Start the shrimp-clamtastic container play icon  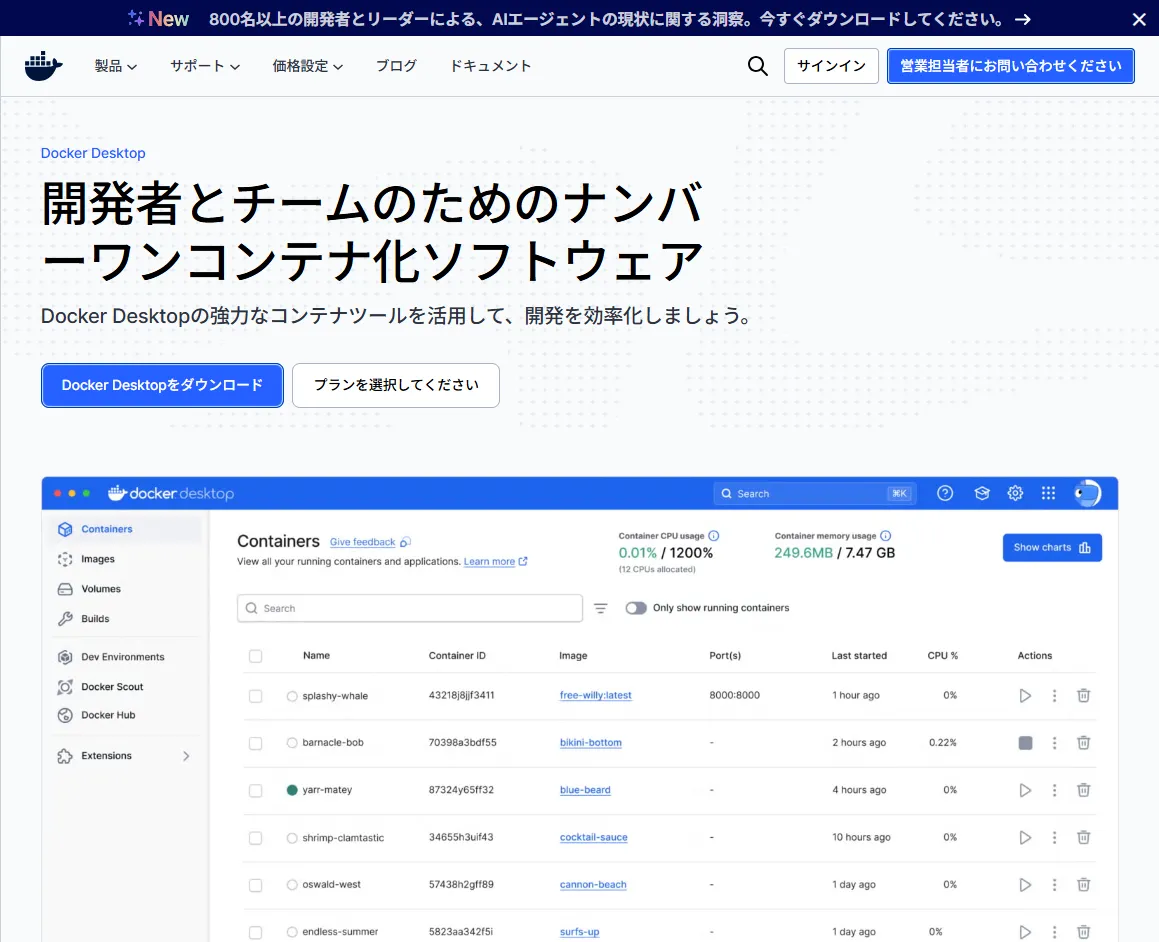[x=1025, y=838]
